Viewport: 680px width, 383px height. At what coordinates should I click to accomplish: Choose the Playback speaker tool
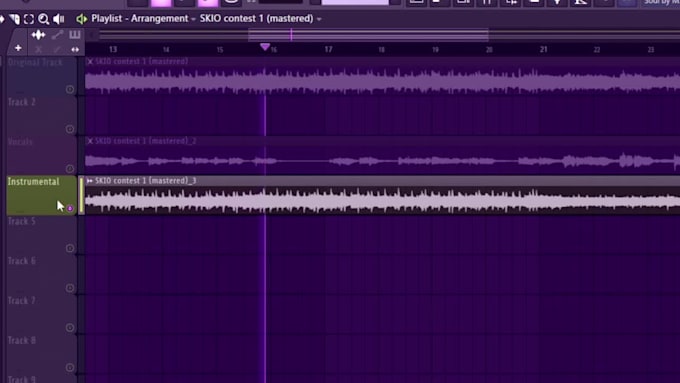[59, 19]
